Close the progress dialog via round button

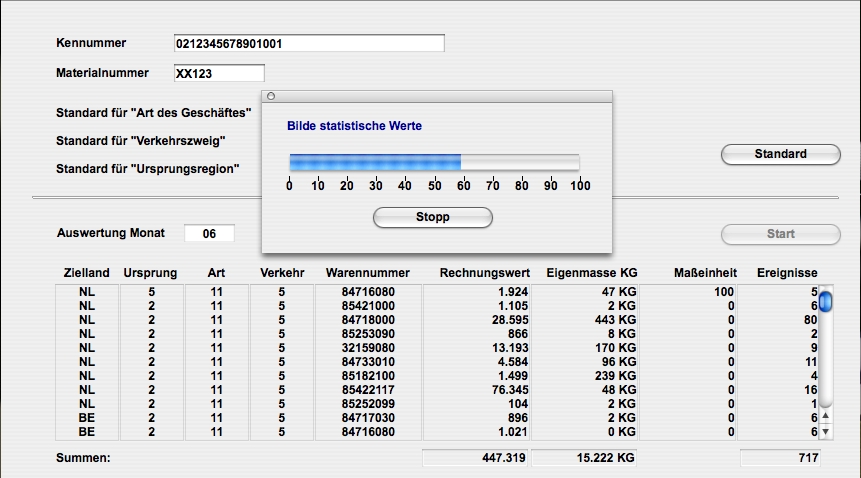point(271,96)
